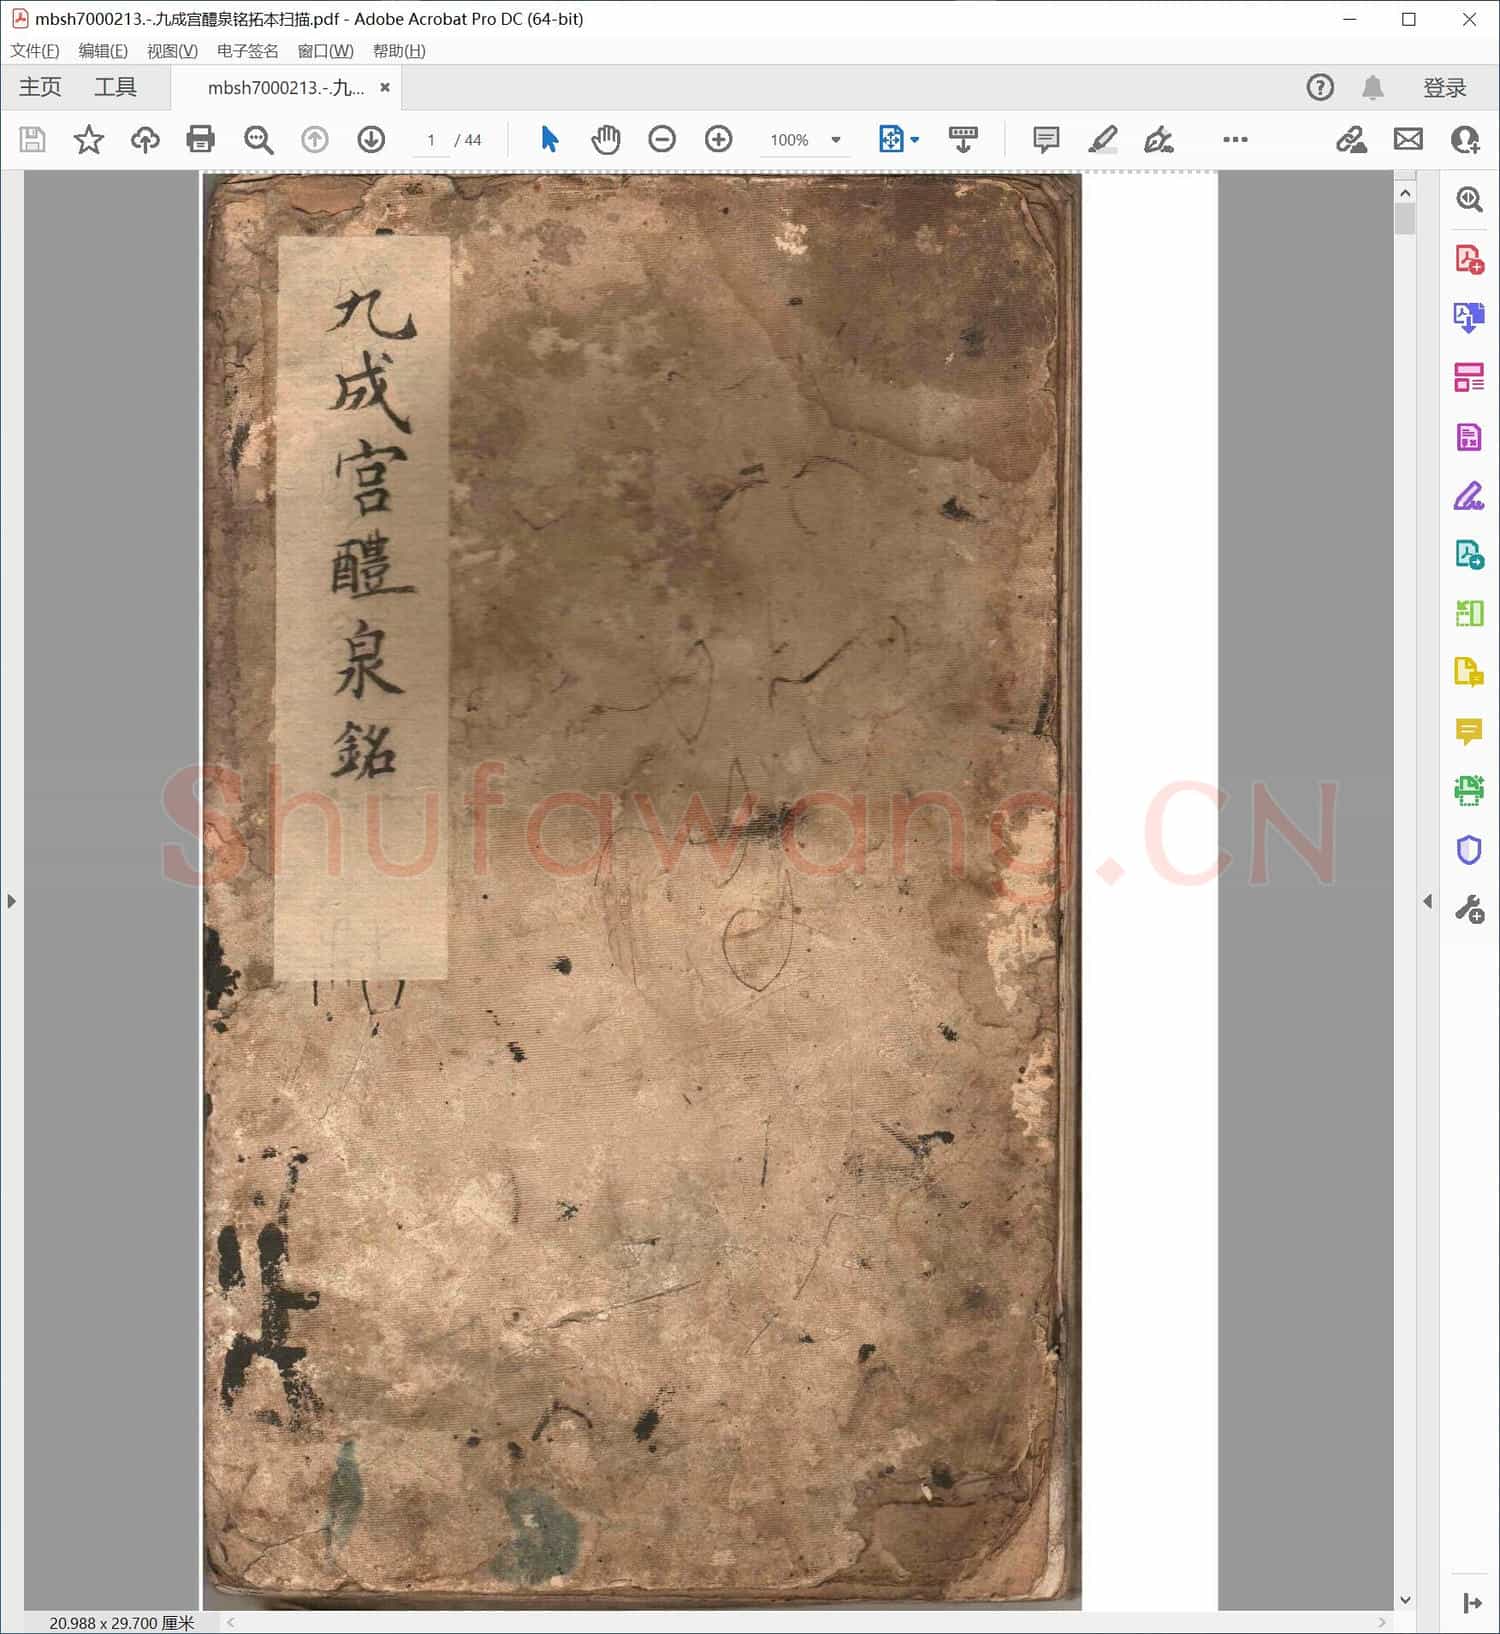Open Fill & Sign tool in right pane
1500x1634 pixels.
(x=1469, y=495)
